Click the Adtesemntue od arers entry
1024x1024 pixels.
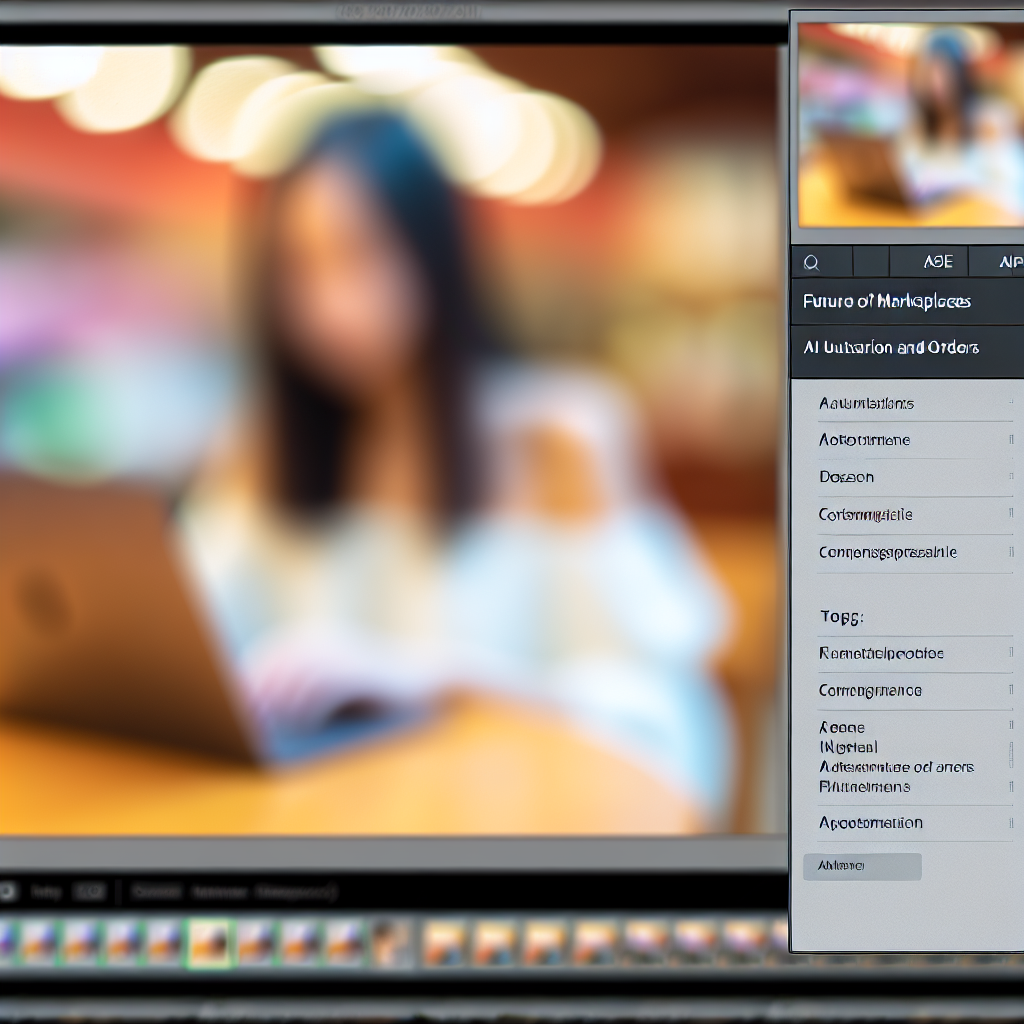coord(896,767)
